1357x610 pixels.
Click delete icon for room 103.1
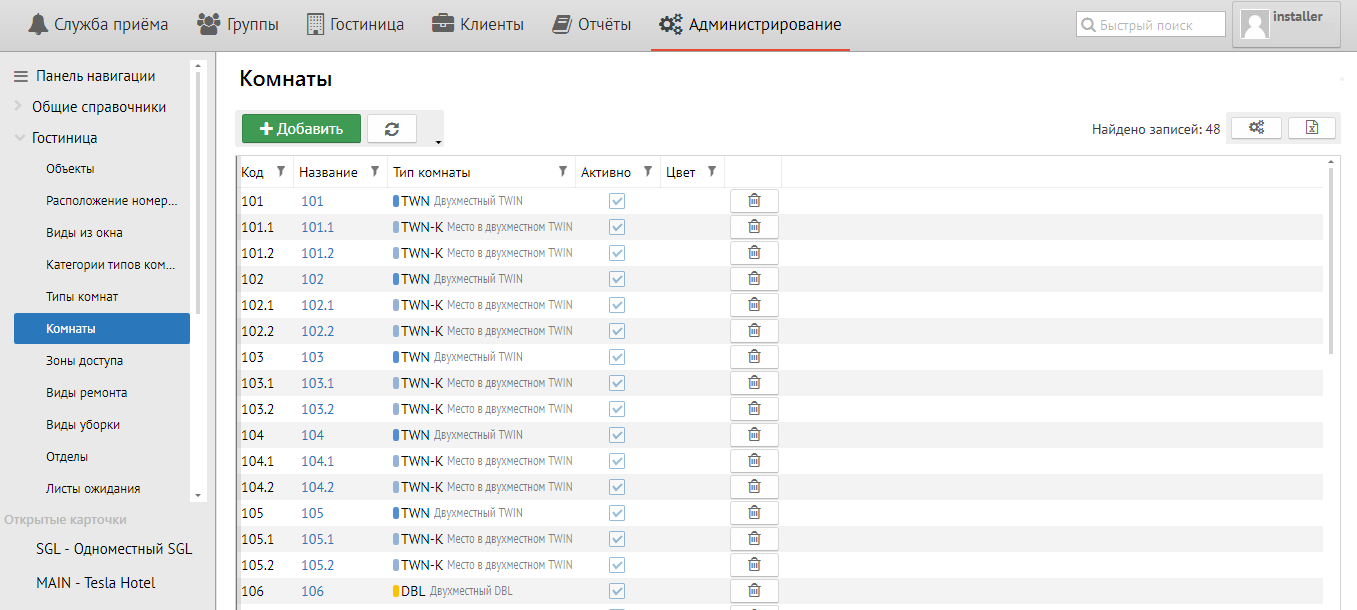point(754,383)
